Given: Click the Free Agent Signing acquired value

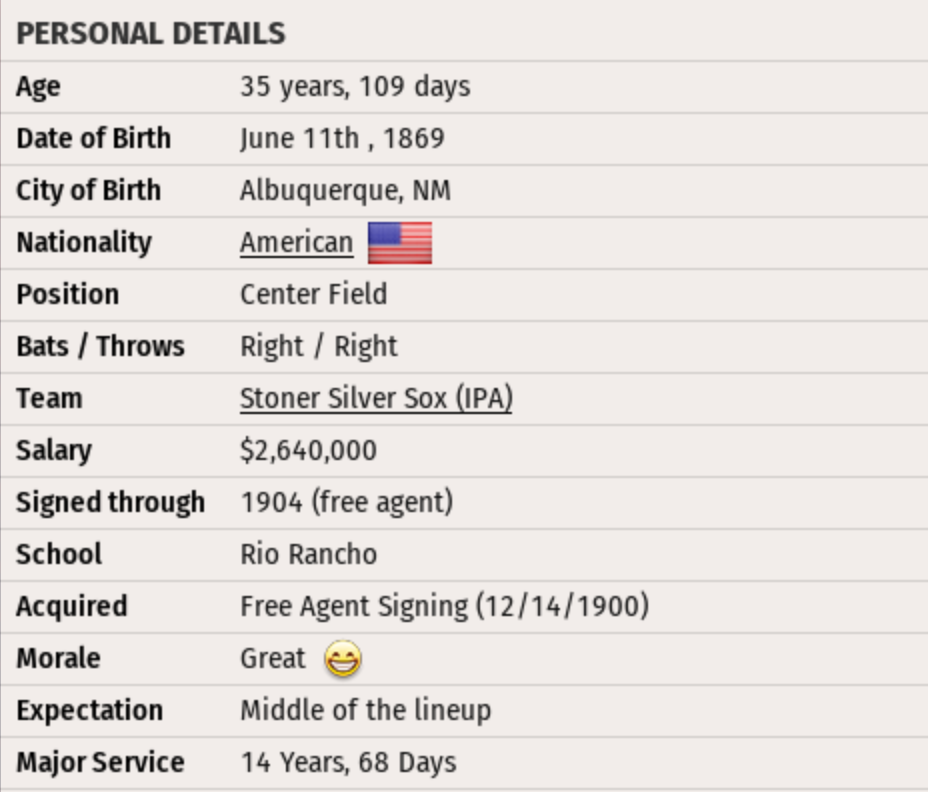Looking at the screenshot, I should coord(444,607).
